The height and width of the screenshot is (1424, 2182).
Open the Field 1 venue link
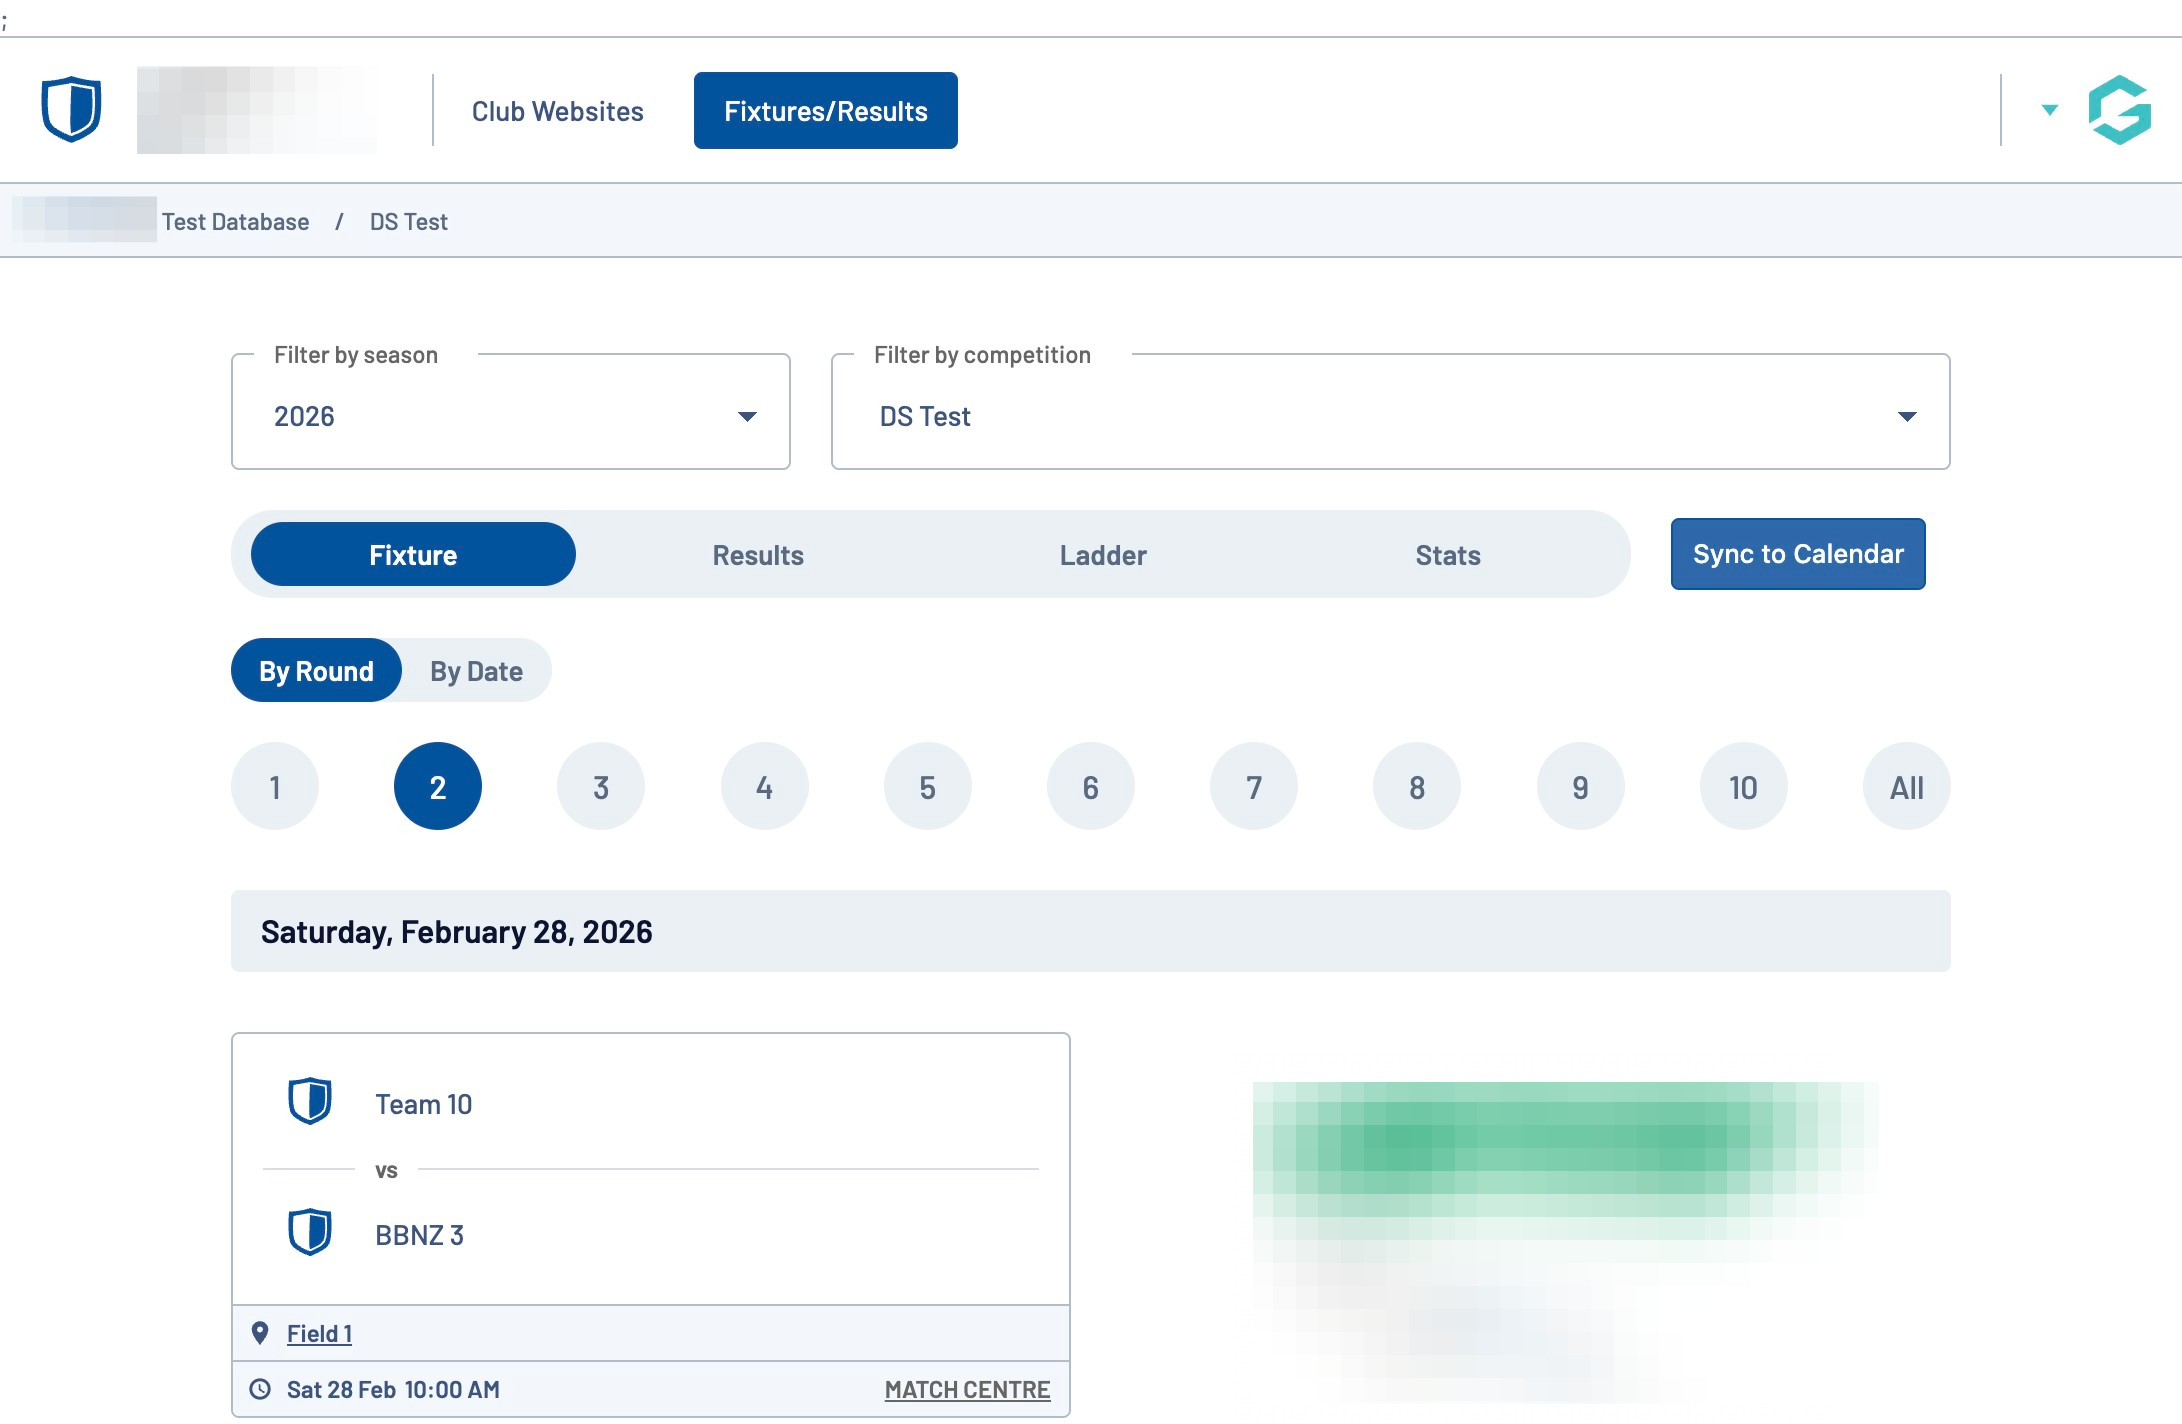(x=319, y=1333)
